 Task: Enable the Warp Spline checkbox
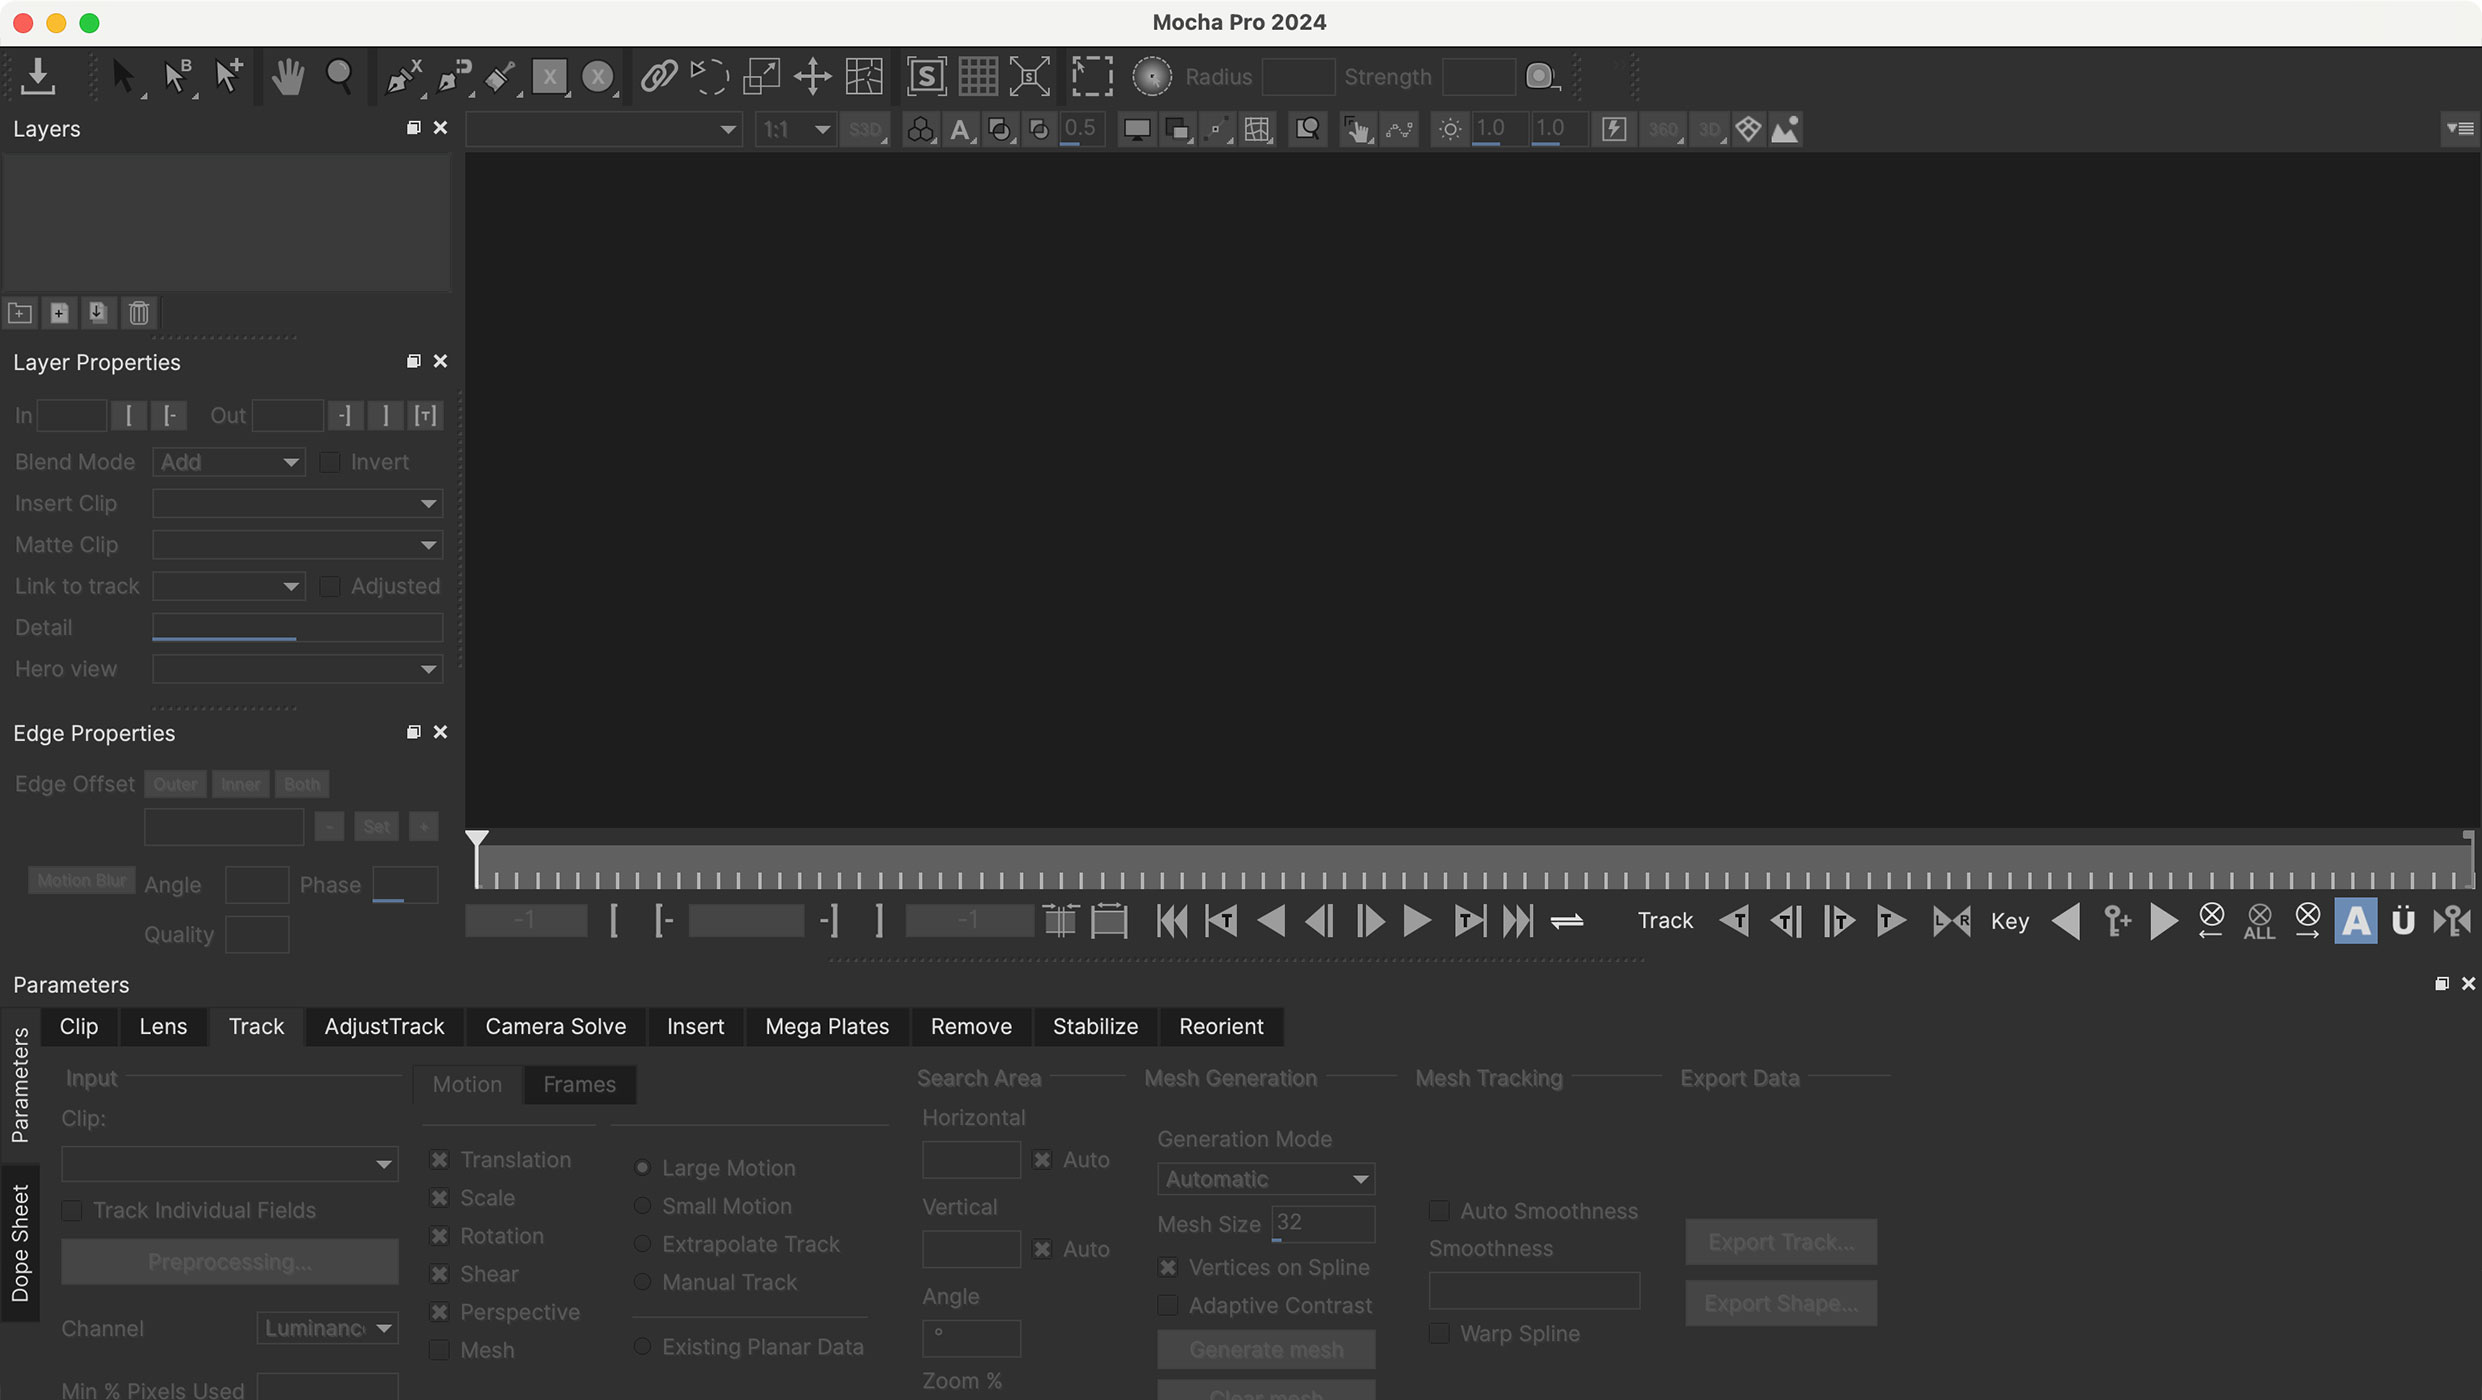[x=1439, y=1334]
